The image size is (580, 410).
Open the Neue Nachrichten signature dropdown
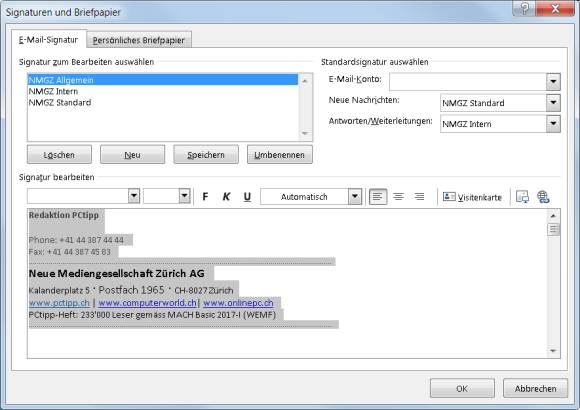553,102
